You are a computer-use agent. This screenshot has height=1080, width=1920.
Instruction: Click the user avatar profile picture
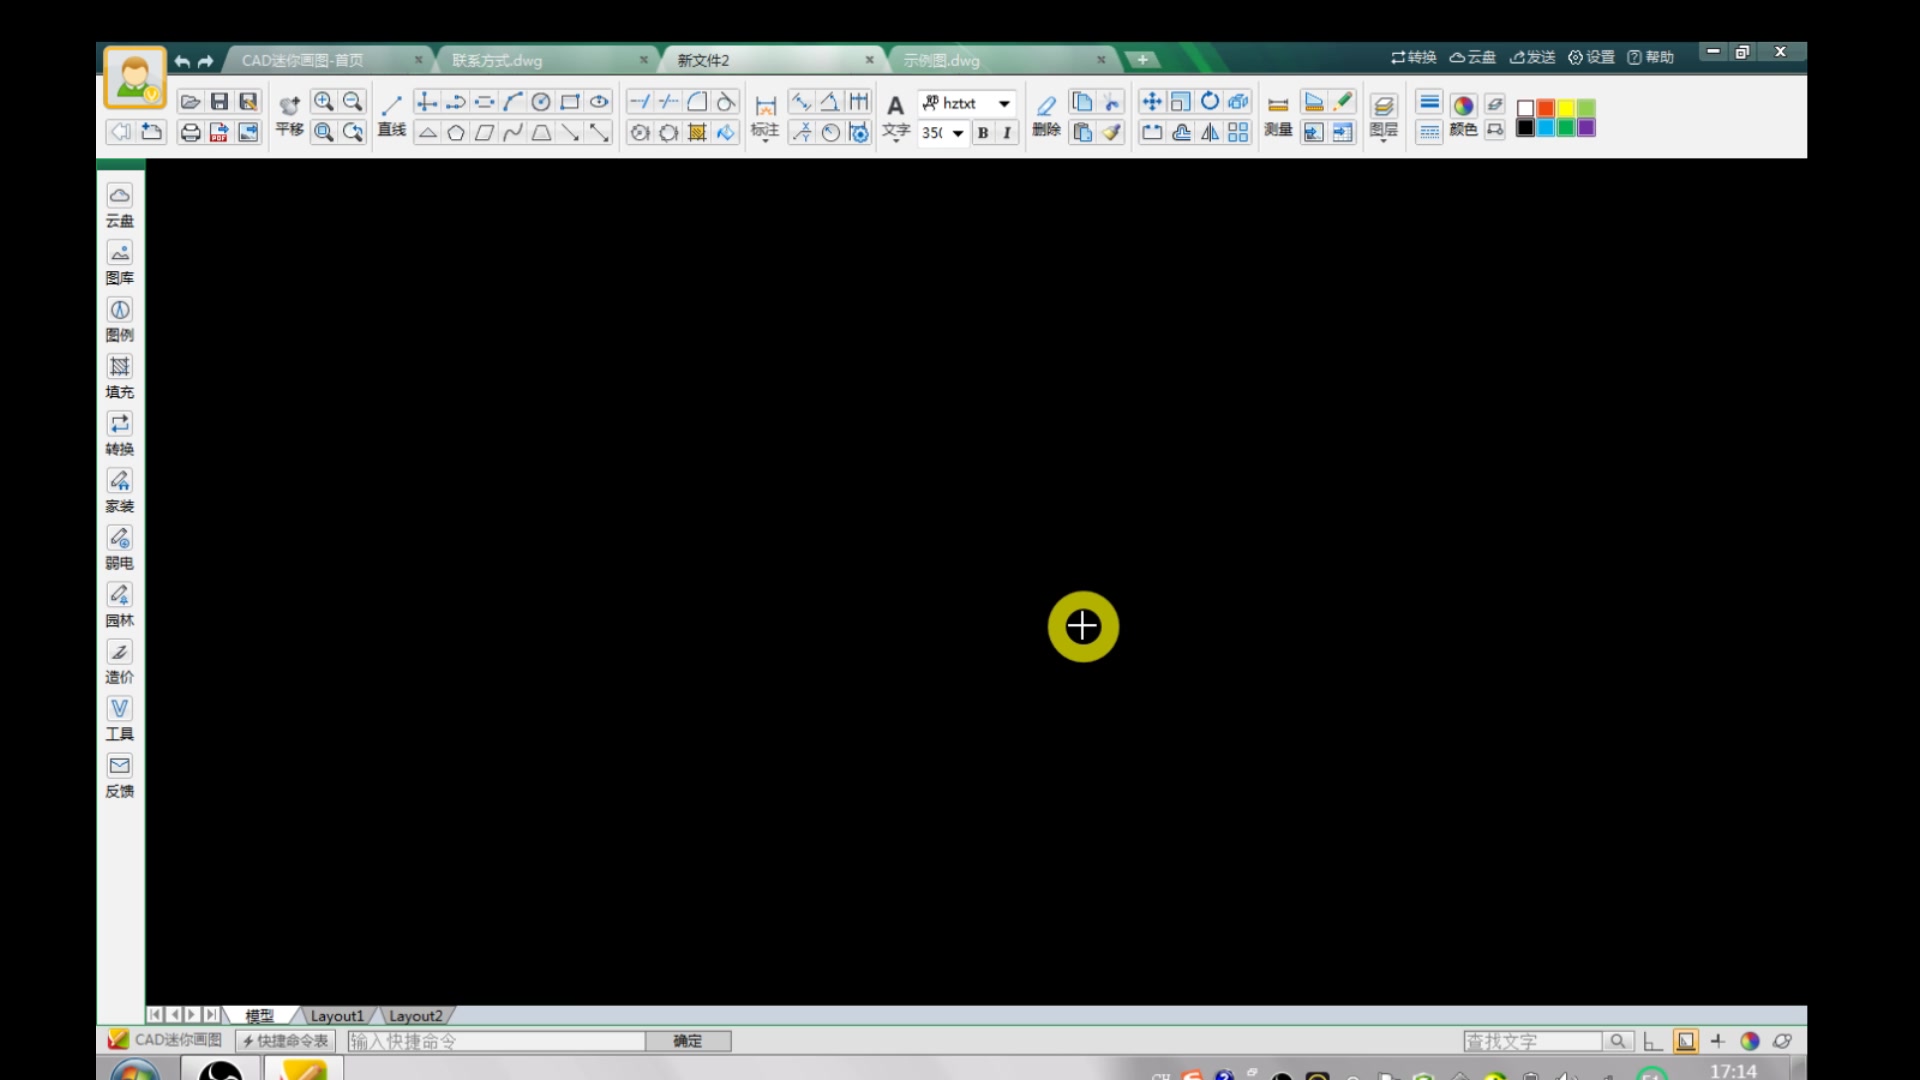(134, 77)
